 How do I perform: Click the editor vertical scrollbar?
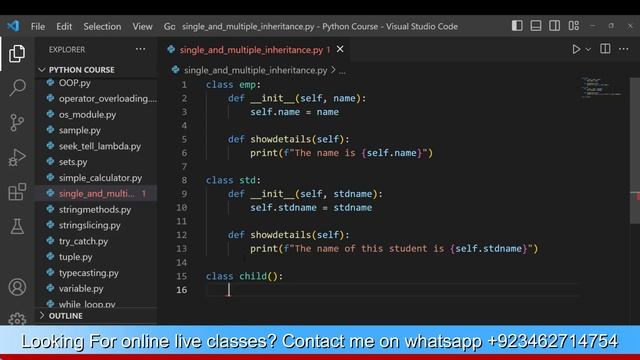coord(635,151)
